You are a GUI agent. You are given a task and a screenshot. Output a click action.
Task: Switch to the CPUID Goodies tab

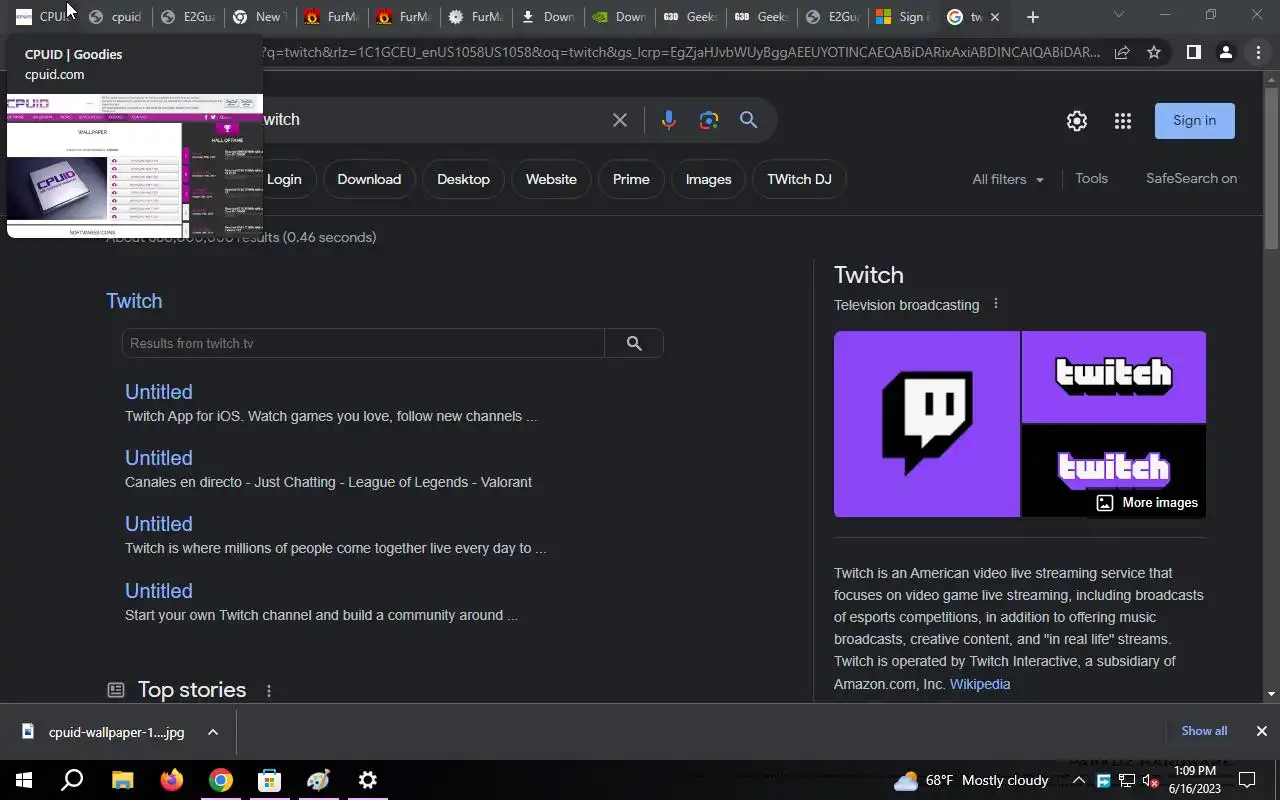pos(41,17)
